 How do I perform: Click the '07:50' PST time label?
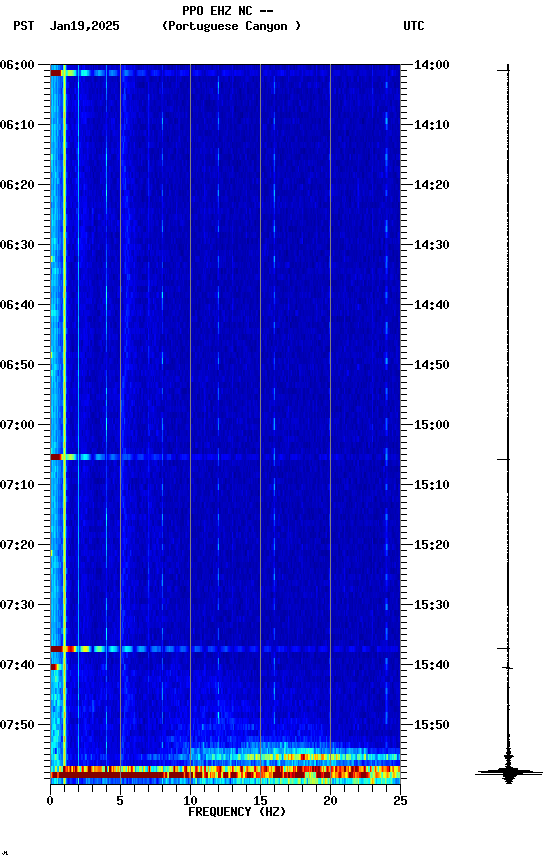(x=17, y=726)
